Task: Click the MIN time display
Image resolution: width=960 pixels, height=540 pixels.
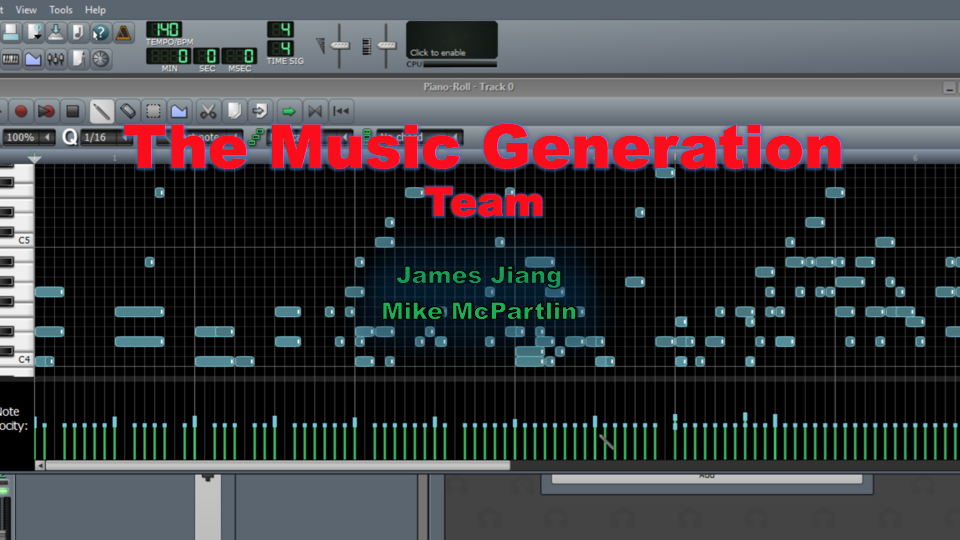Action: click(x=169, y=56)
